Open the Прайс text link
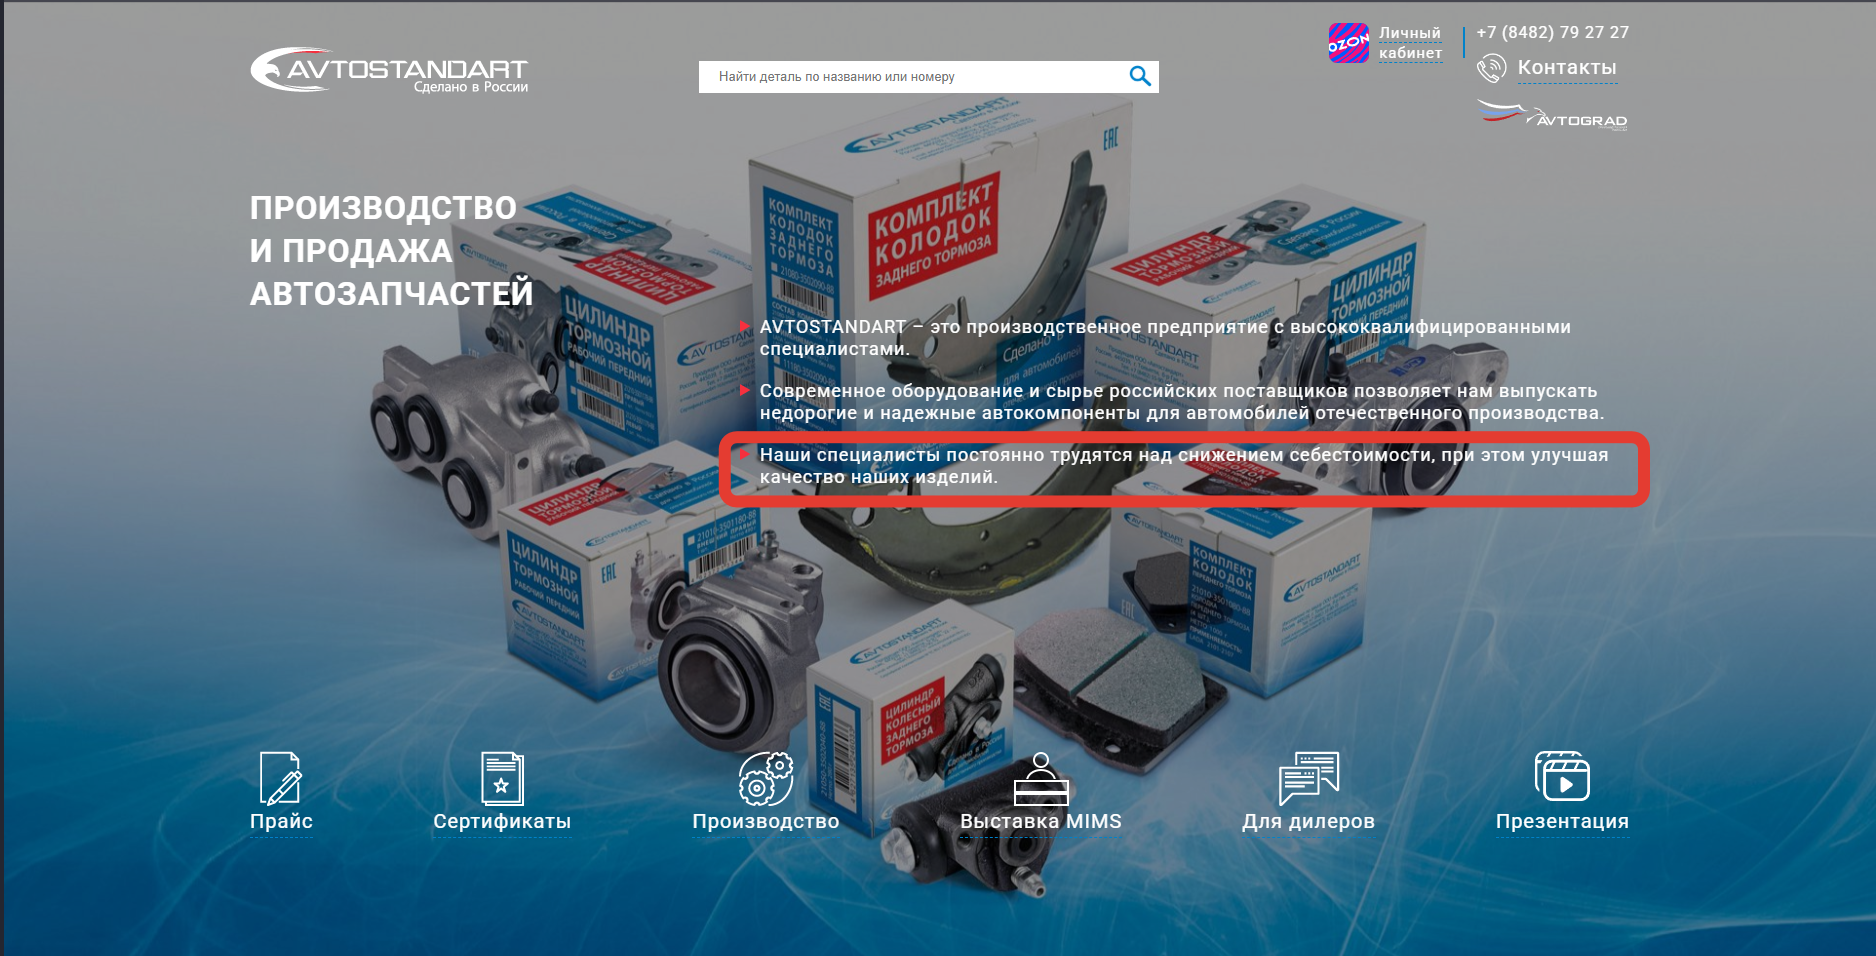The width and height of the screenshot is (1876, 956). 281,821
